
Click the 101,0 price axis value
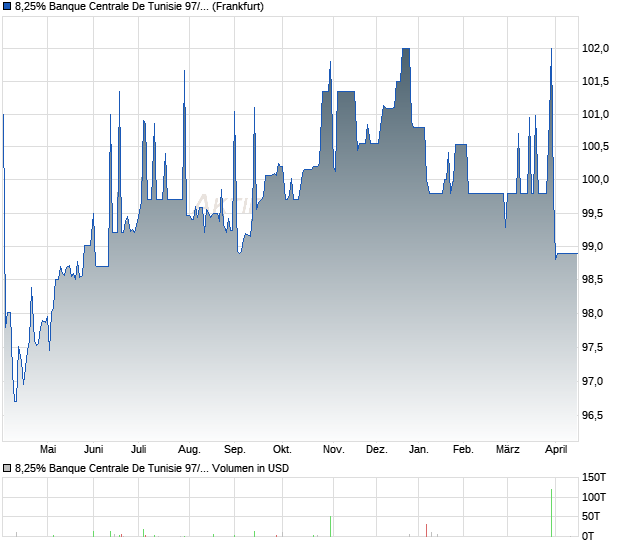point(595,115)
